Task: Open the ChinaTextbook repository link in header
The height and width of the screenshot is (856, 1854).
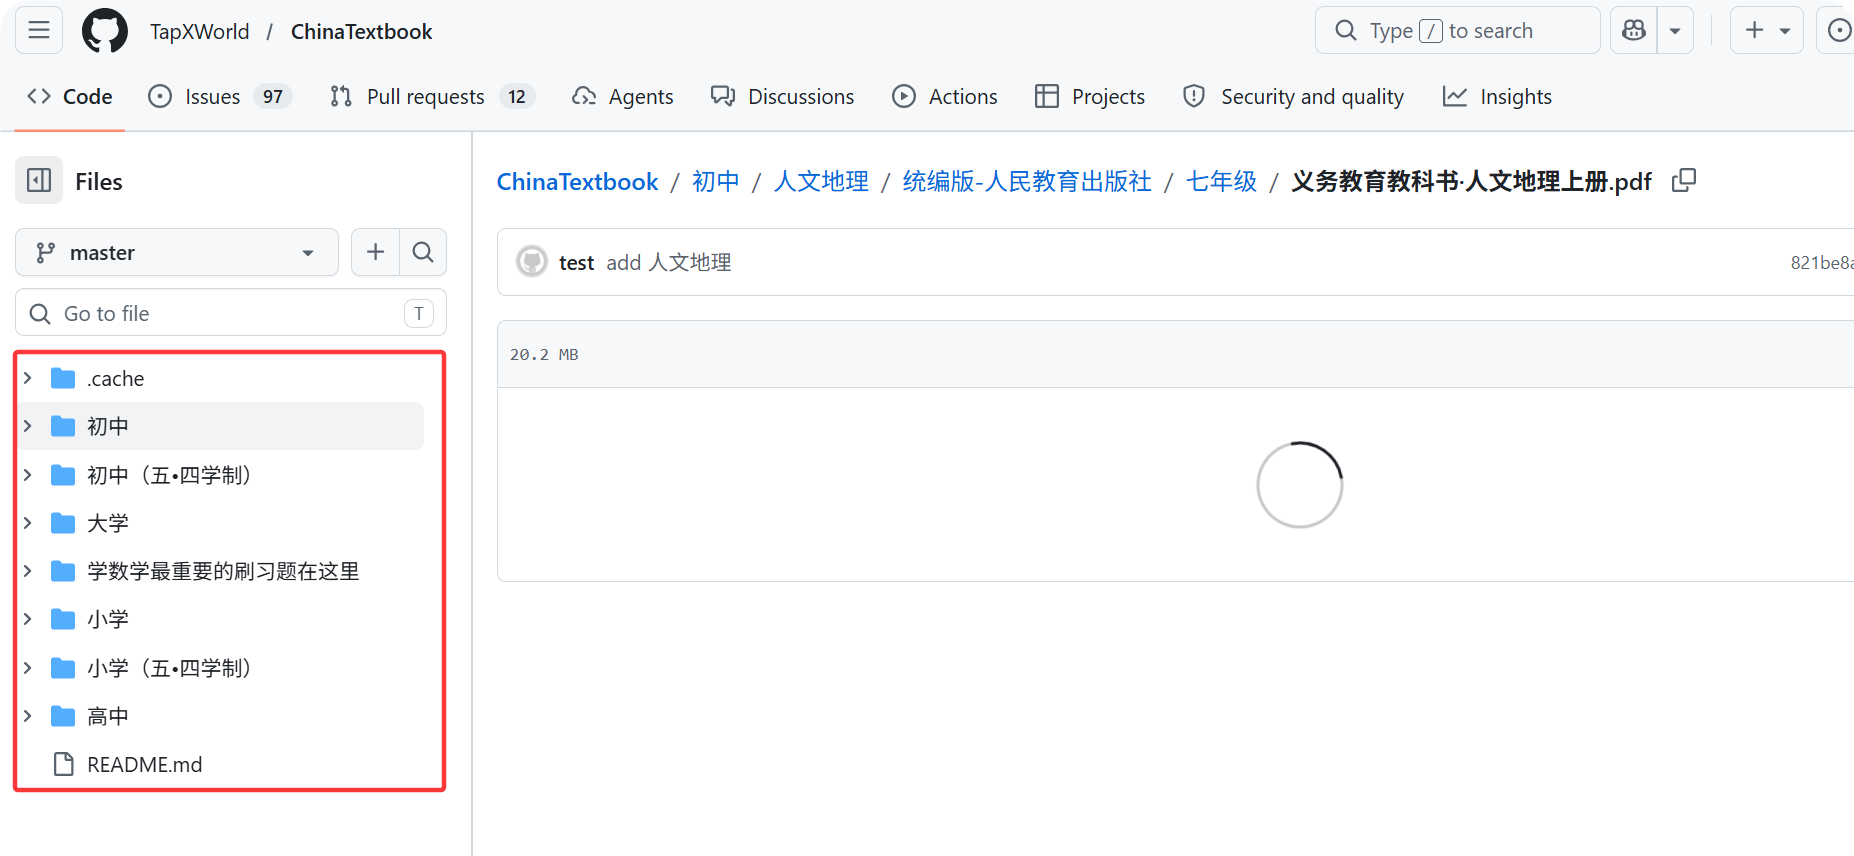Action: [x=362, y=31]
